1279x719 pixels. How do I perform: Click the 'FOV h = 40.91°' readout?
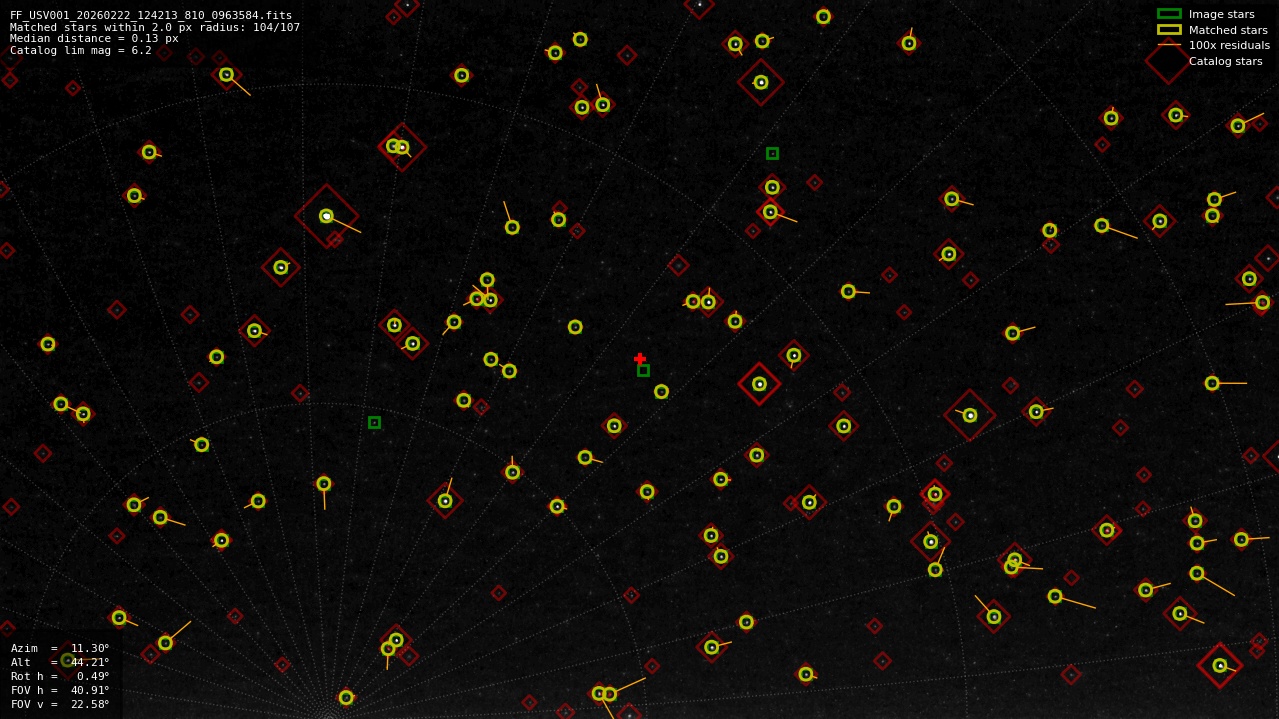click(x=60, y=690)
